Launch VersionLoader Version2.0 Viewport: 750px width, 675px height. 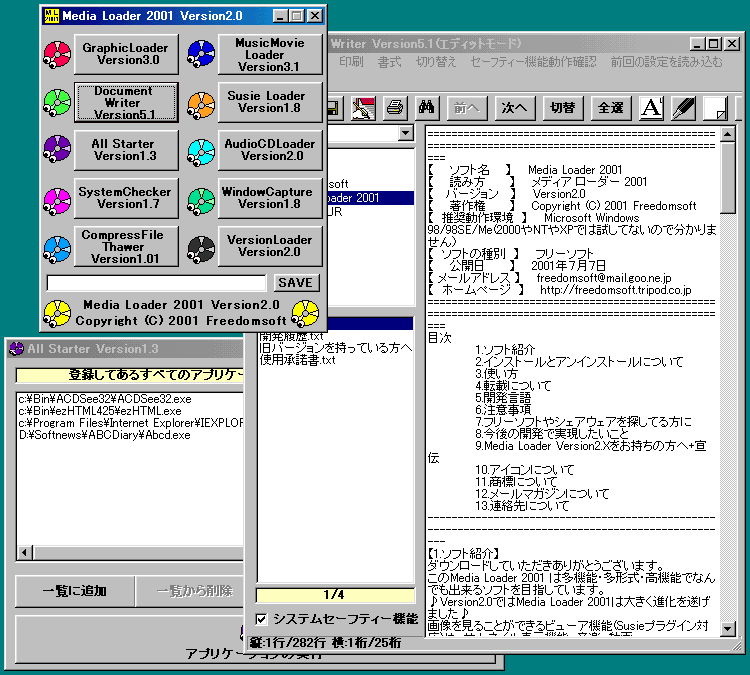click(270, 246)
